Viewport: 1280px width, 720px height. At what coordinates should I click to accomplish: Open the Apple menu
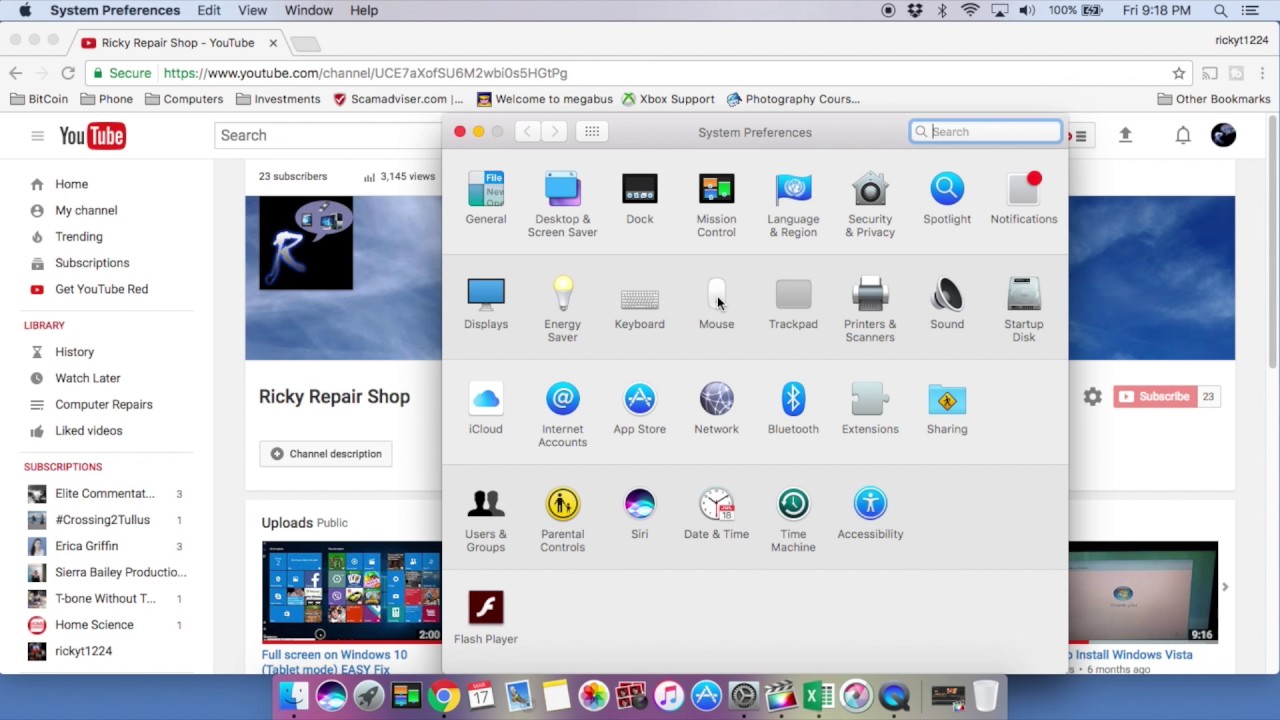tap(25, 10)
